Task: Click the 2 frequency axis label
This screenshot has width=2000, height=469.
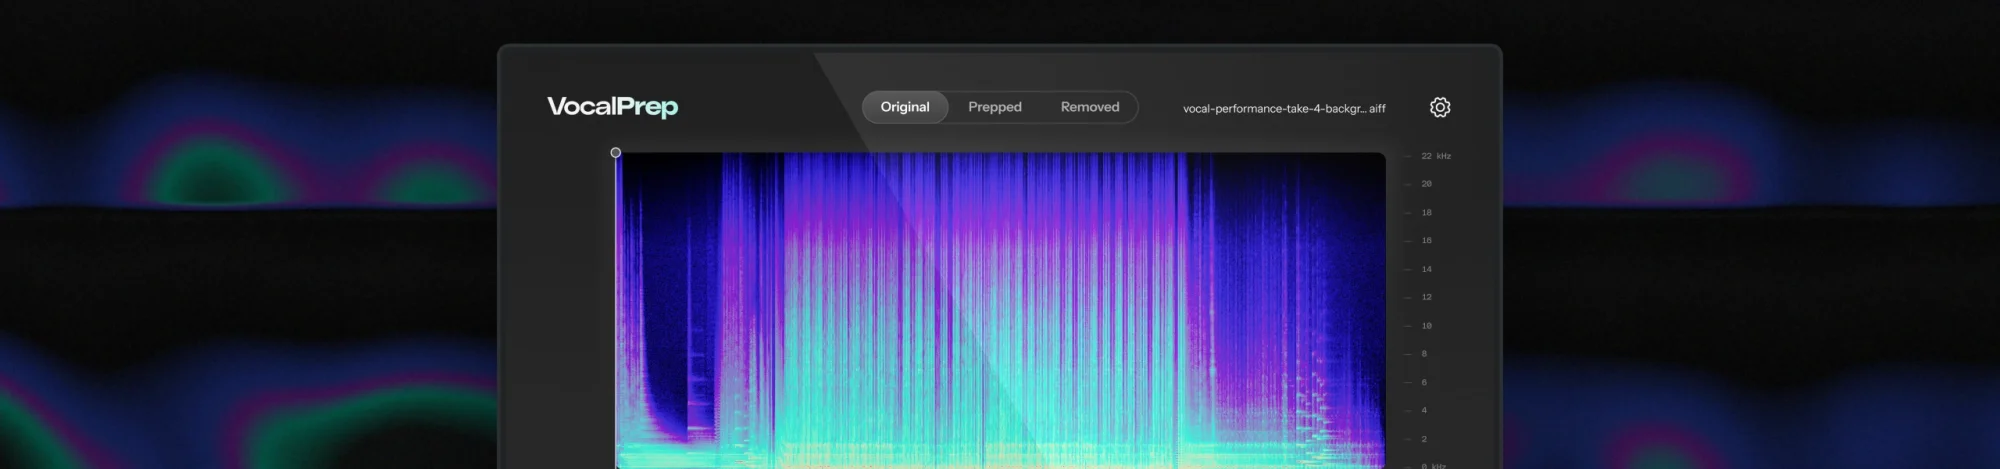Action: [x=1424, y=439]
